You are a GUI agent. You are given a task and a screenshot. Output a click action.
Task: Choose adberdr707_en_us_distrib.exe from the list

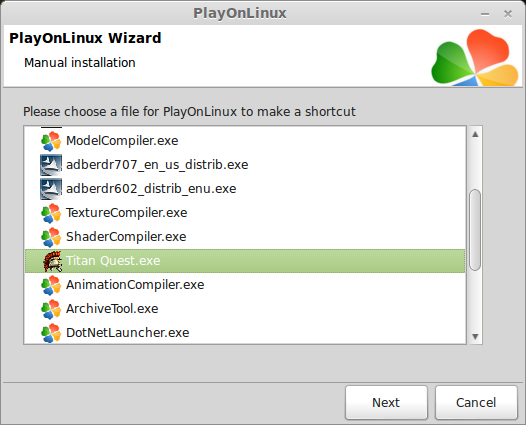pyautogui.click(x=245, y=165)
